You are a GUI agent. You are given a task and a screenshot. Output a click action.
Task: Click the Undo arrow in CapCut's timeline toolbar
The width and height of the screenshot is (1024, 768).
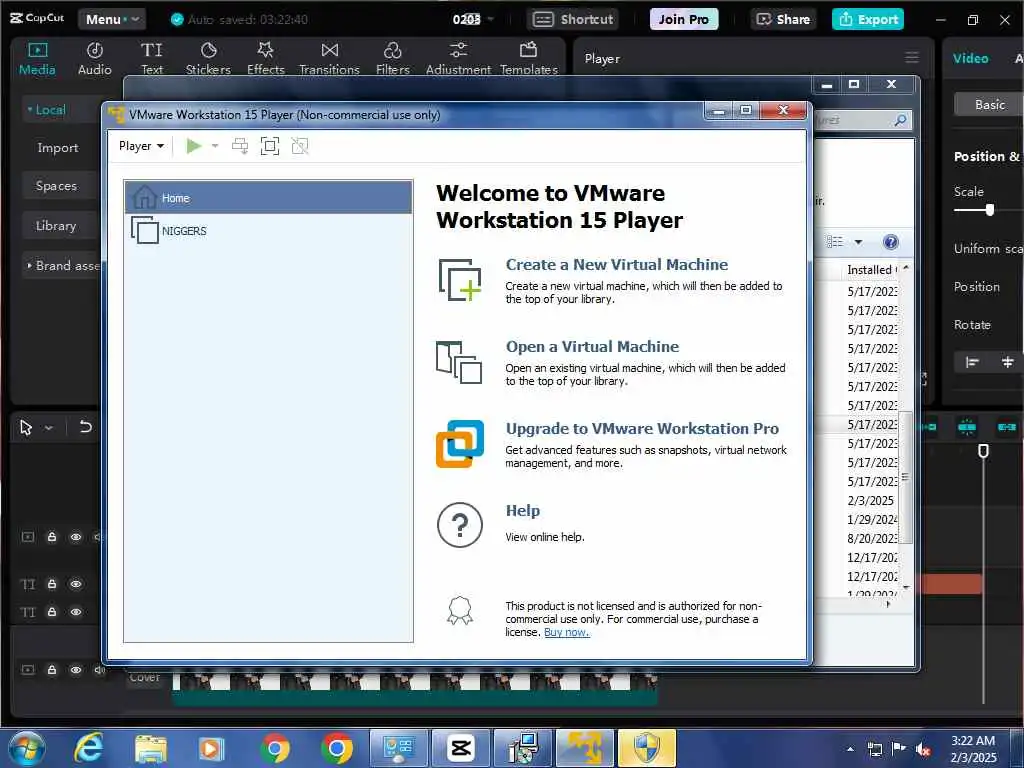pyautogui.click(x=86, y=426)
